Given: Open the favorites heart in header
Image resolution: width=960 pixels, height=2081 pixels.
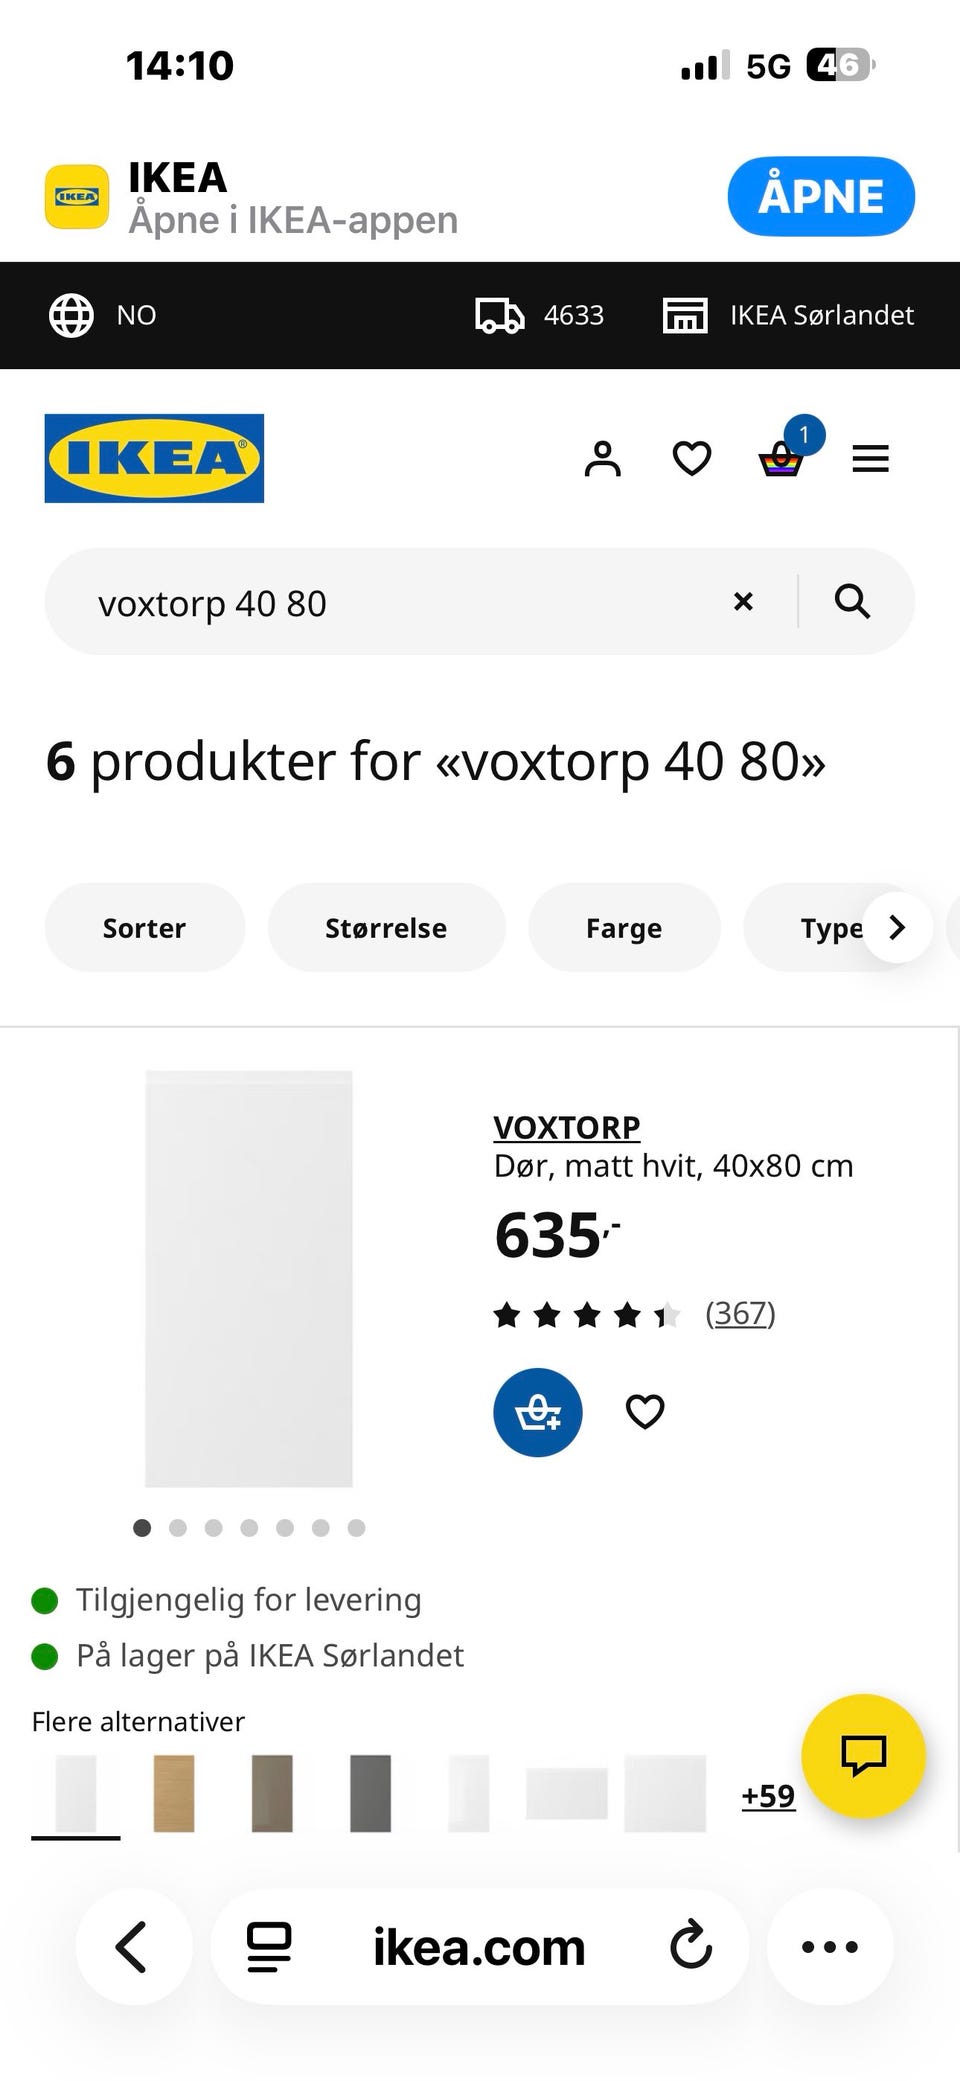Looking at the screenshot, I should point(691,459).
